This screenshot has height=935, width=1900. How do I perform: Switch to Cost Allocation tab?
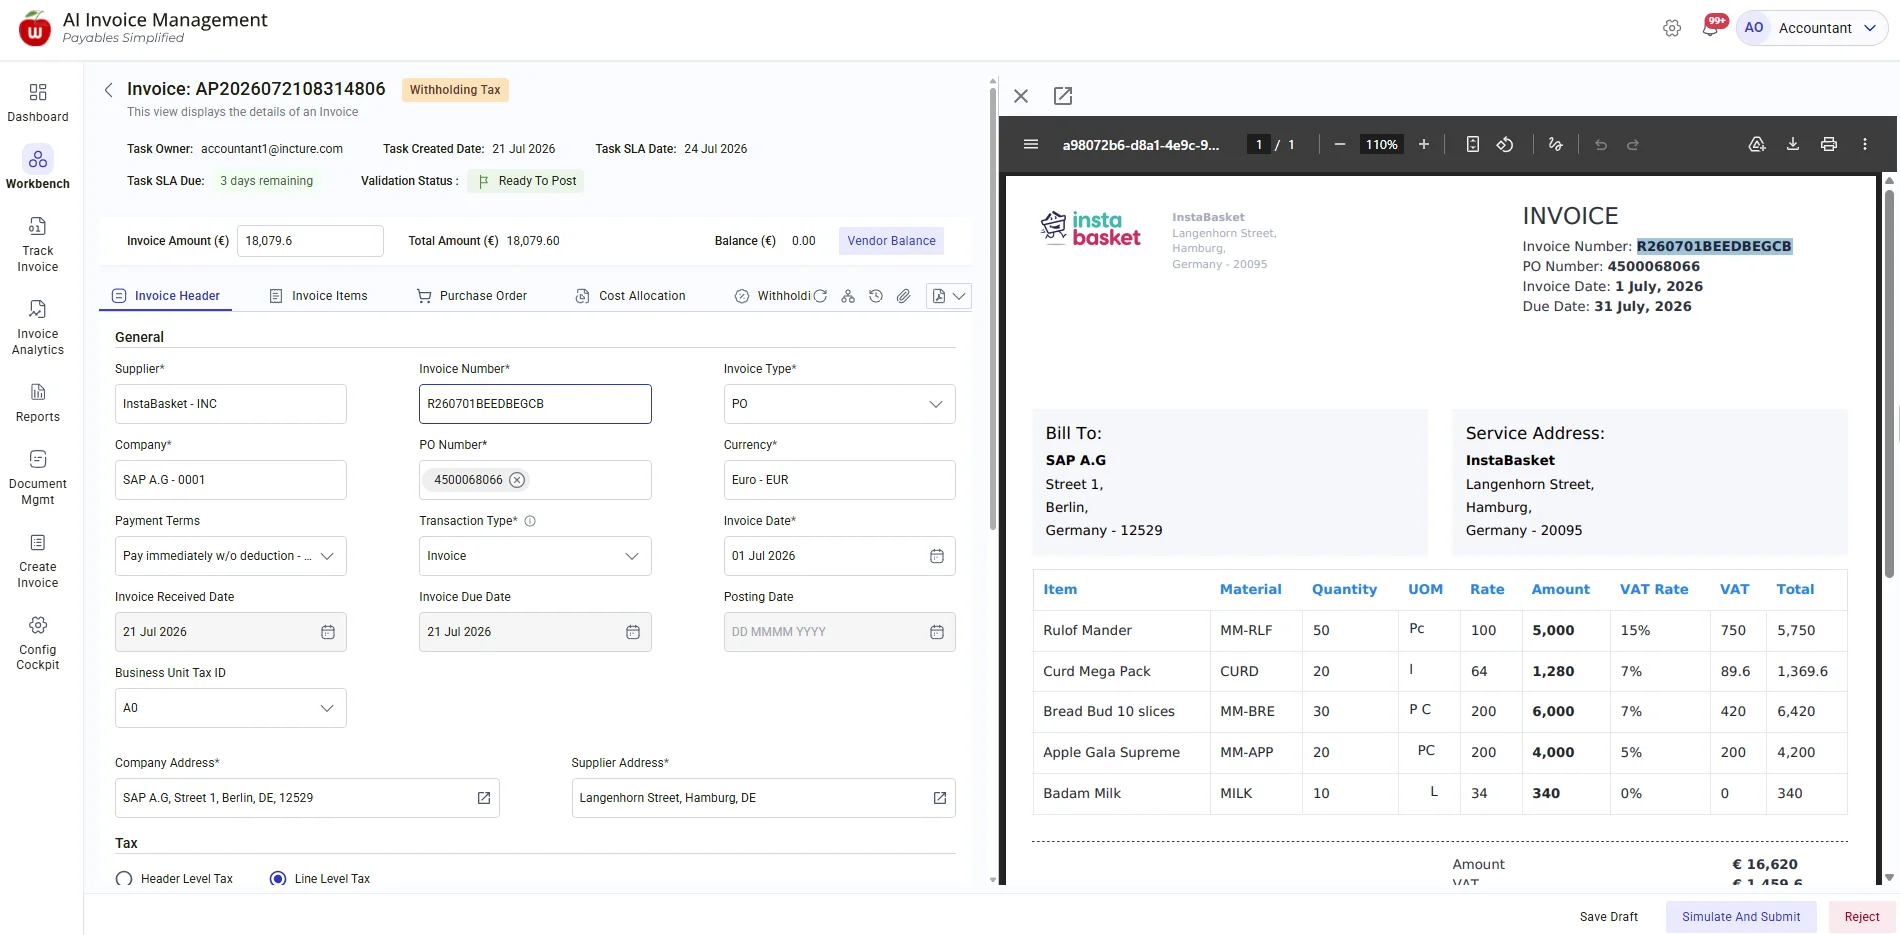coord(631,296)
